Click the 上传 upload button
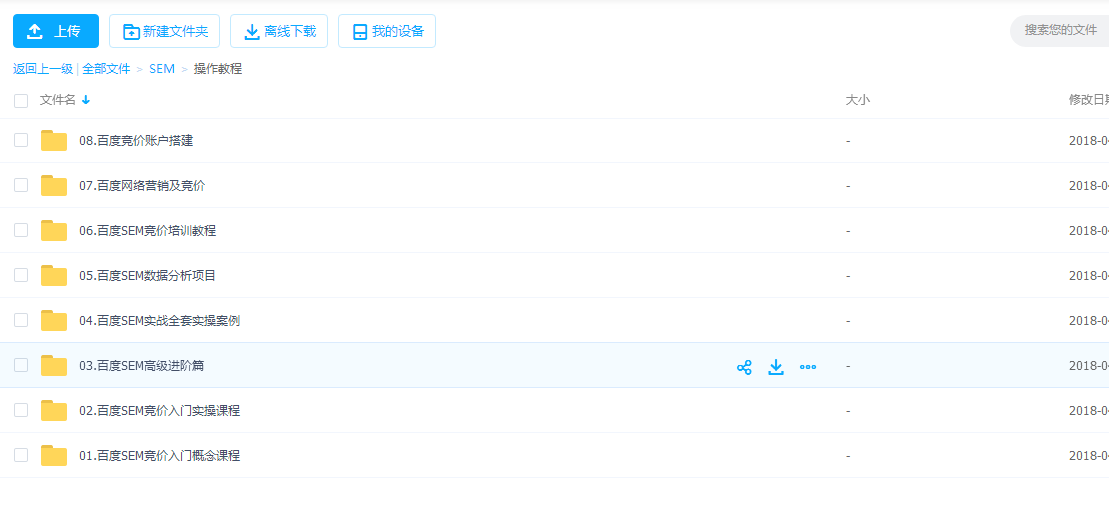Viewport: 1109px width, 507px height. click(x=56, y=31)
